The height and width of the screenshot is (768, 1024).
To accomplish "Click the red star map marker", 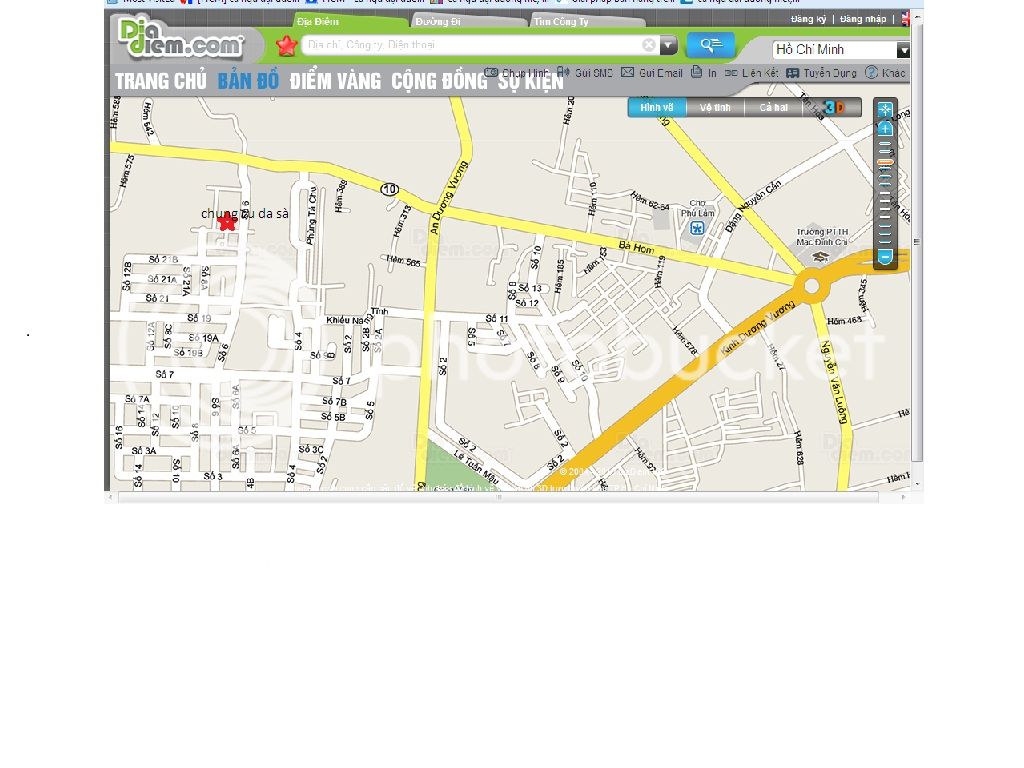I will (x=227, y=223).
